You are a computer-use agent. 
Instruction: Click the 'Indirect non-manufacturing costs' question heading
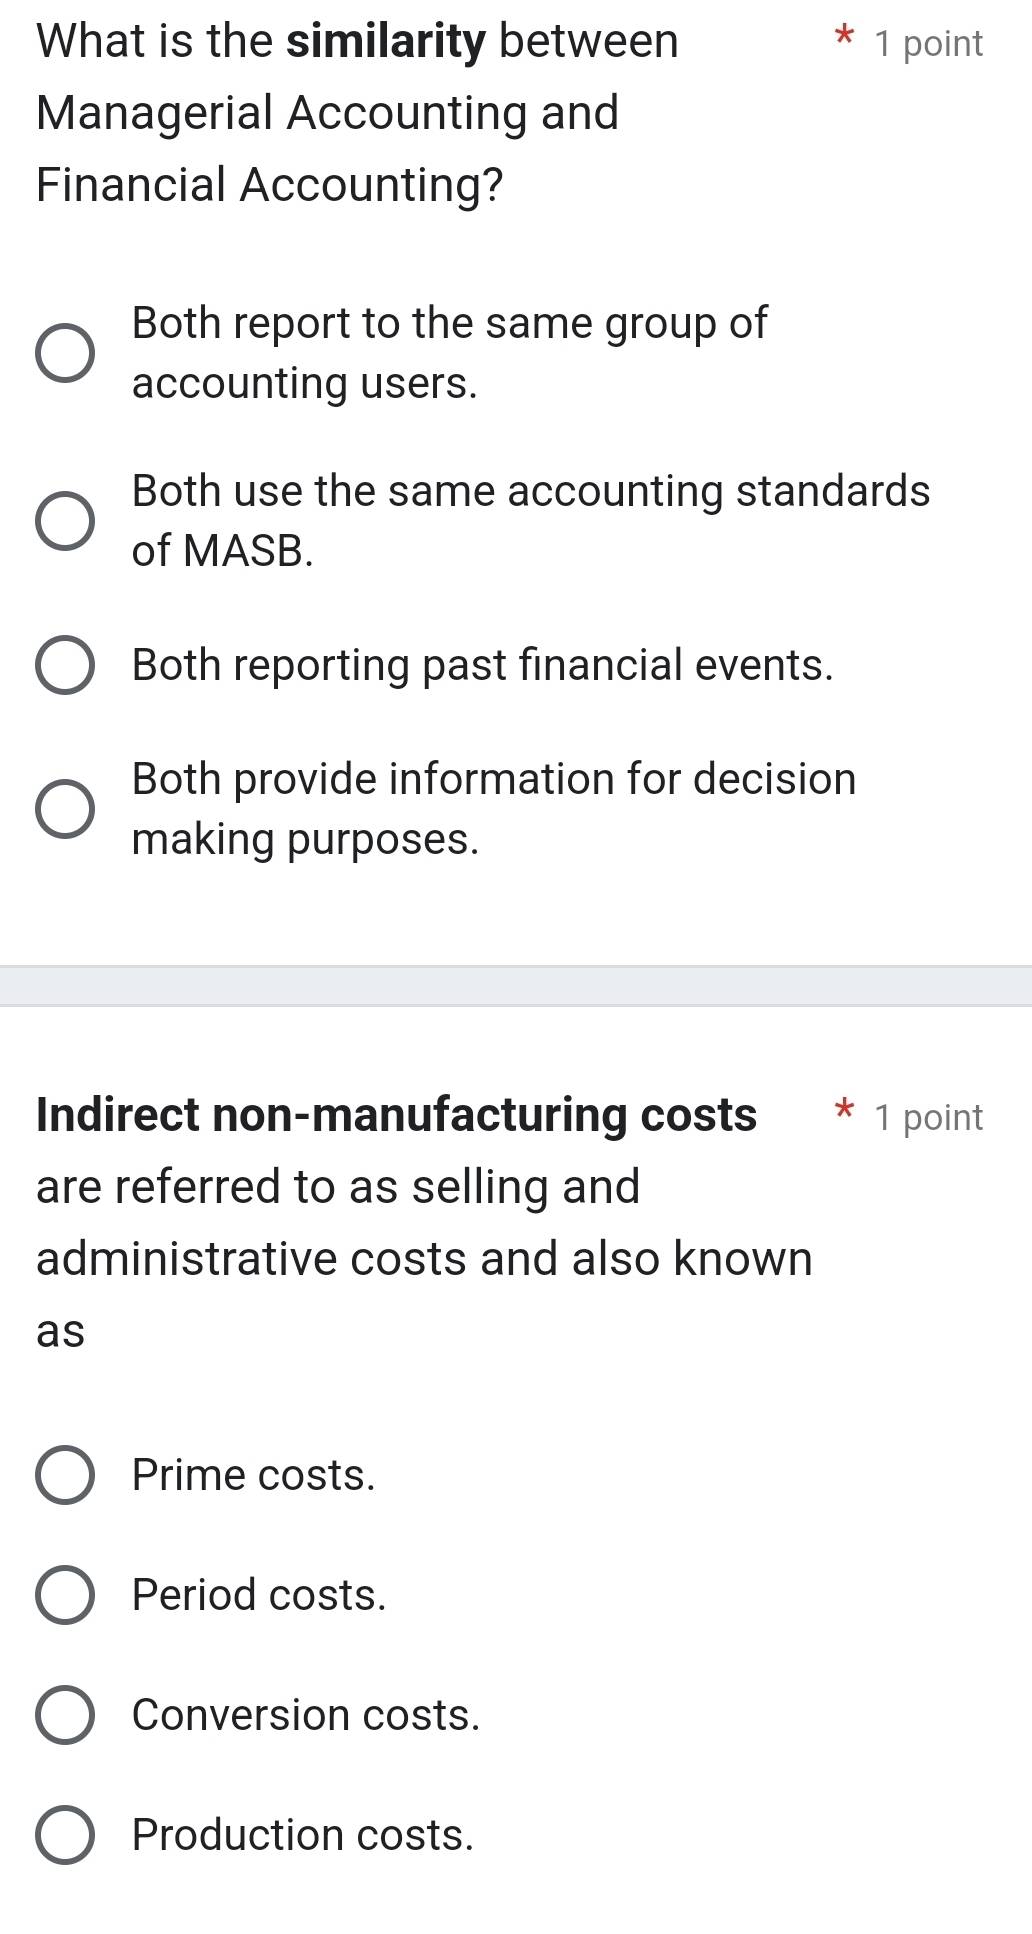pos(396,1115)
